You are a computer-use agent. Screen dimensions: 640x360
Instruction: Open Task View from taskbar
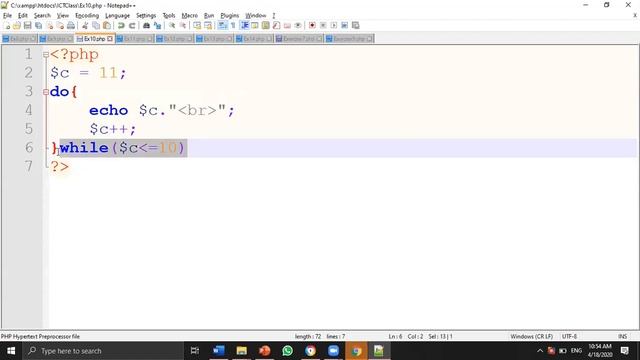tap(195, 351)
